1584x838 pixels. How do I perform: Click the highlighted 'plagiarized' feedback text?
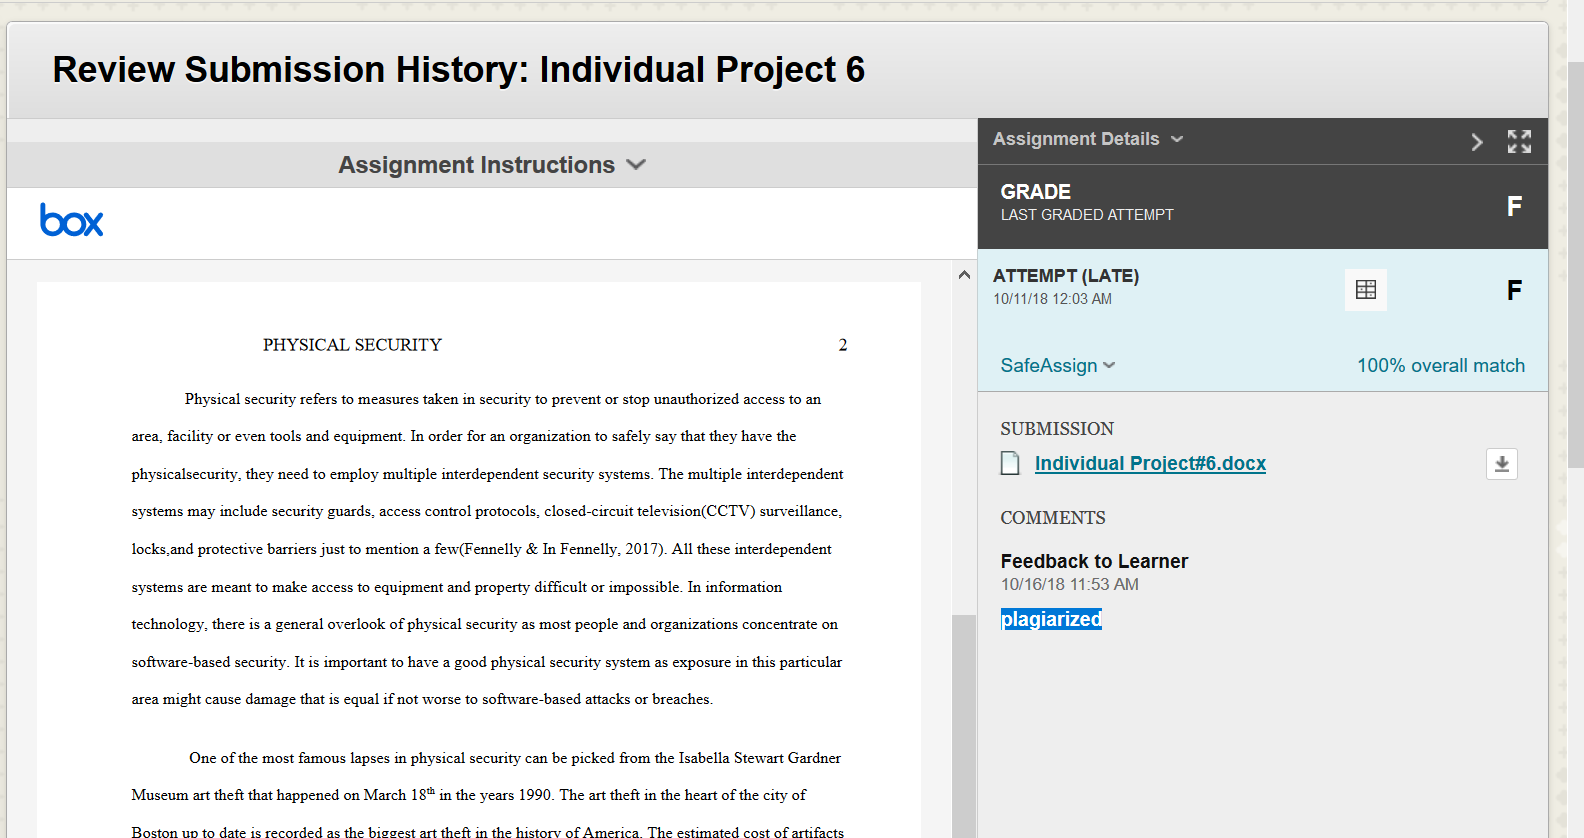coord(1051,619)
